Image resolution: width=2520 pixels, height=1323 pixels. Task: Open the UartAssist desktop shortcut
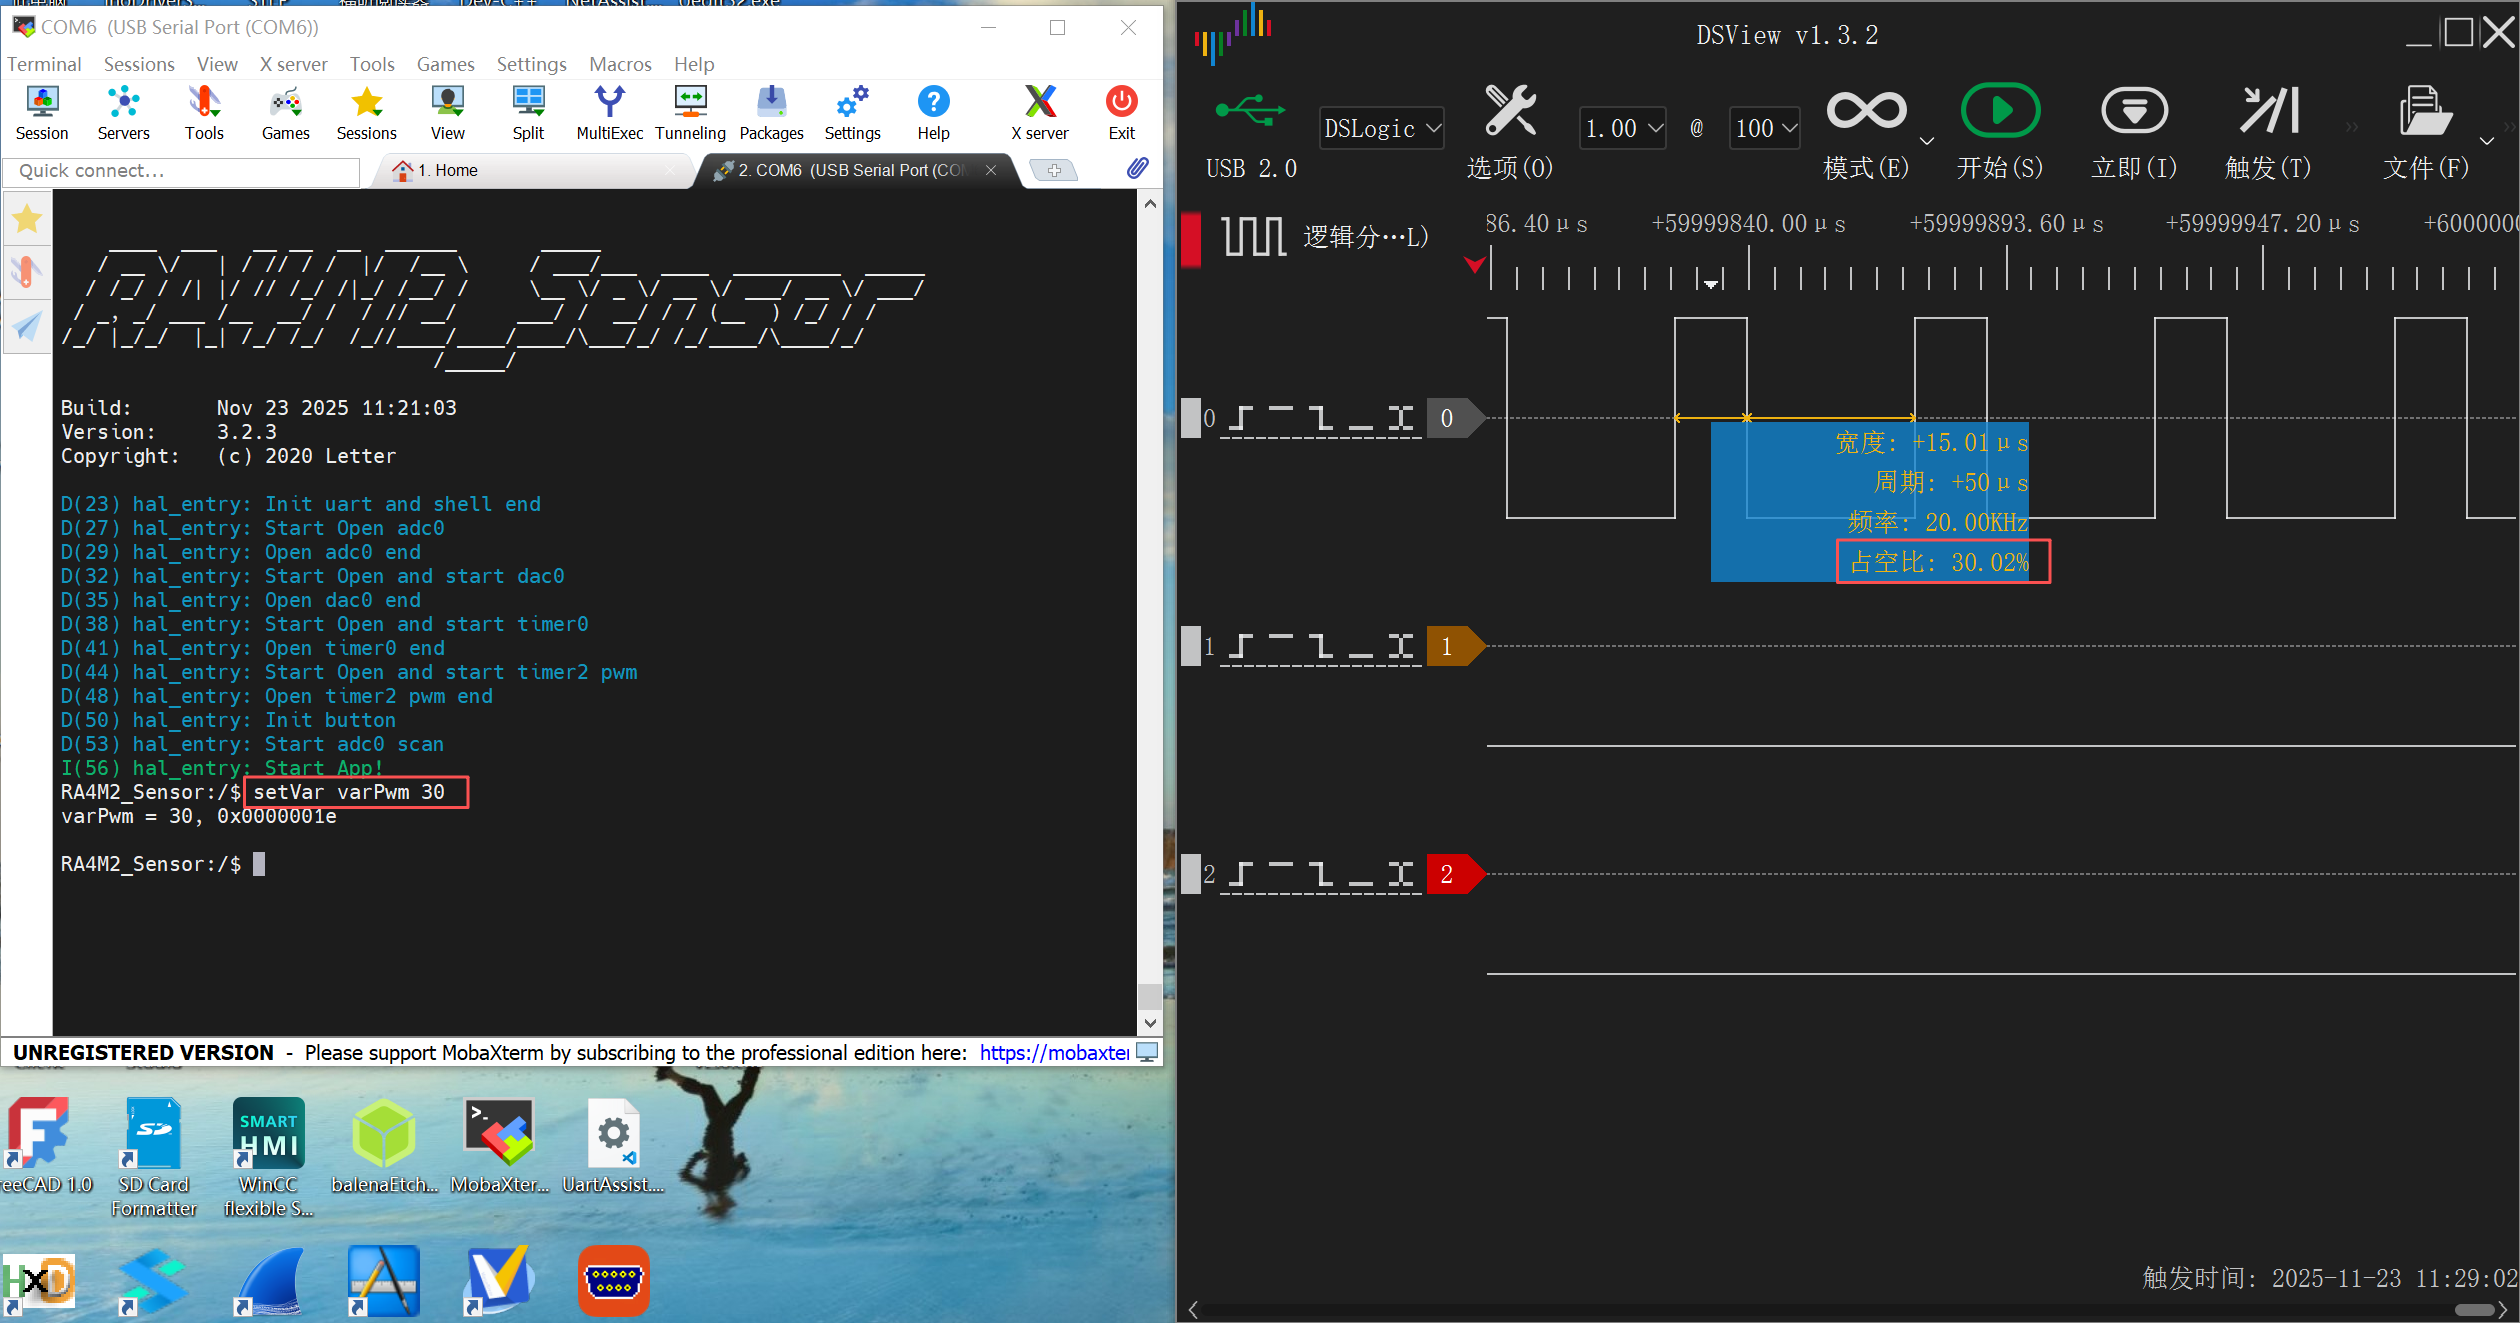pos(613,1146)
